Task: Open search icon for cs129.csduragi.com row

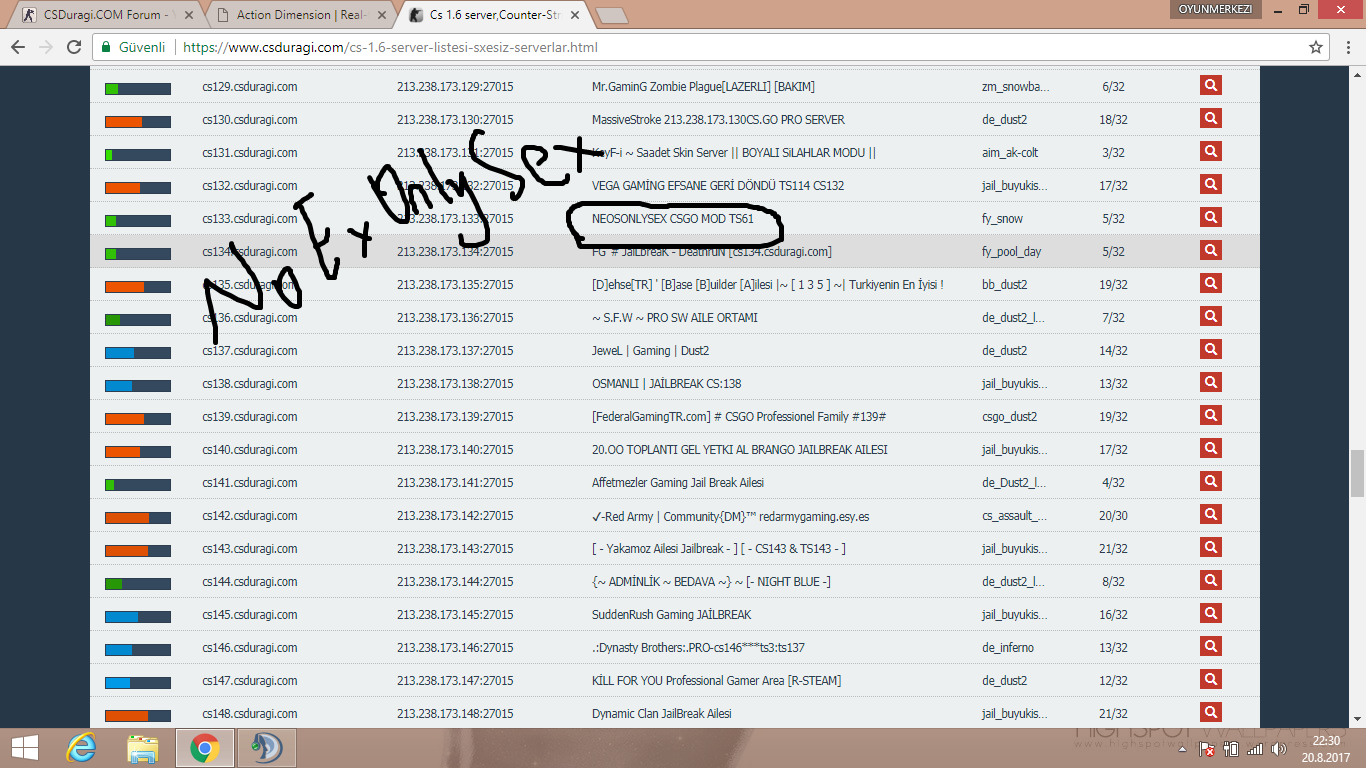Action: tap(1211, 86)
